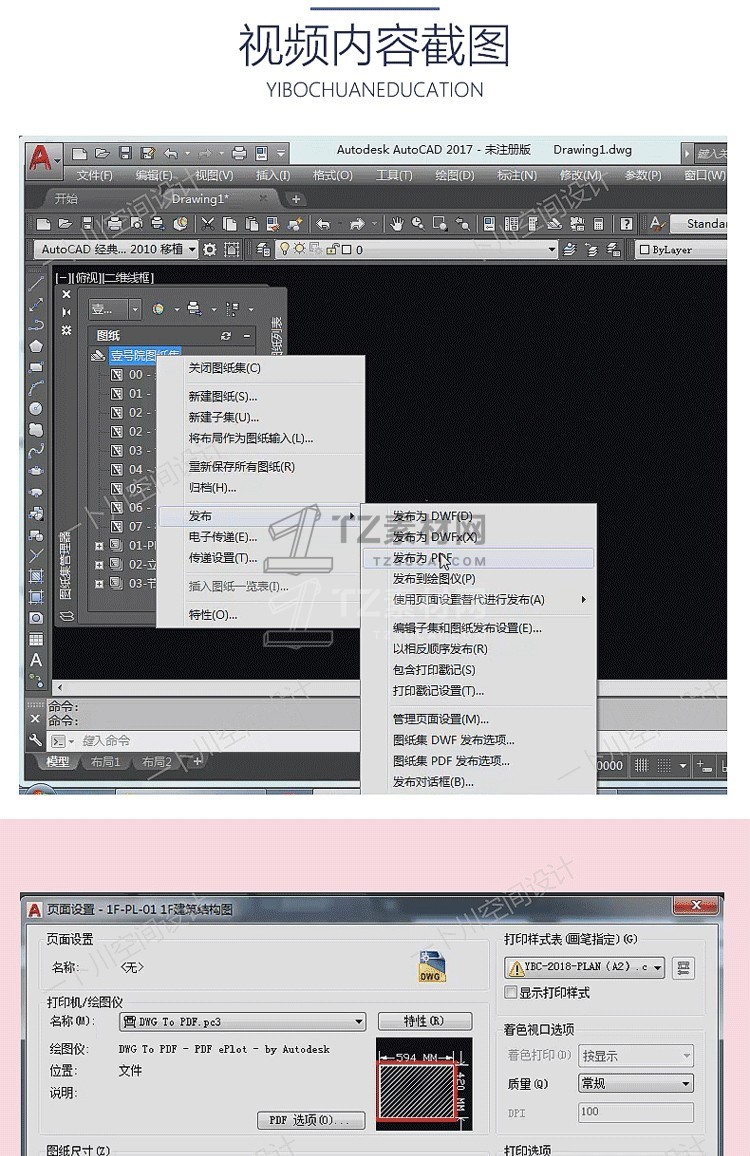750x1156 pixels.
Task: Click the publish printer icon in sheet set manager
Action: tap(194, 309)
